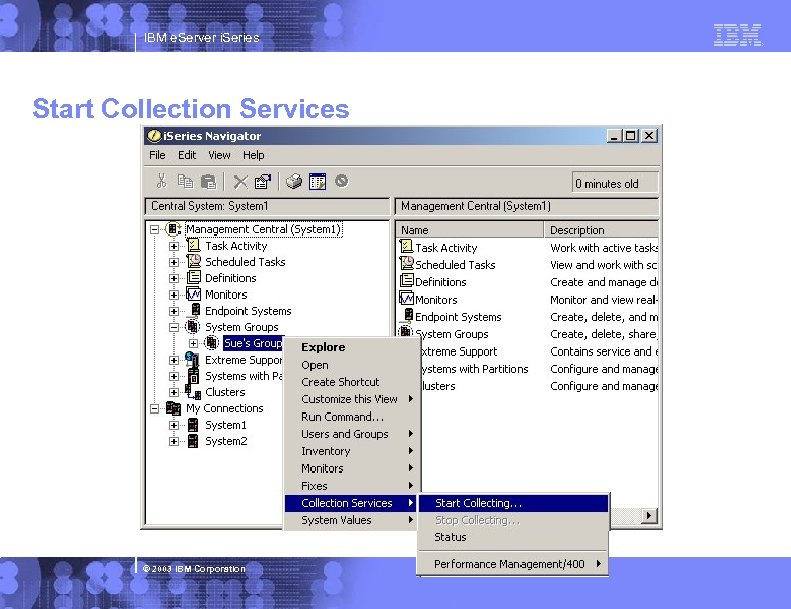The image size is (791, 609).
Task: Expand the Task Activity tree node
Action: 174,246
